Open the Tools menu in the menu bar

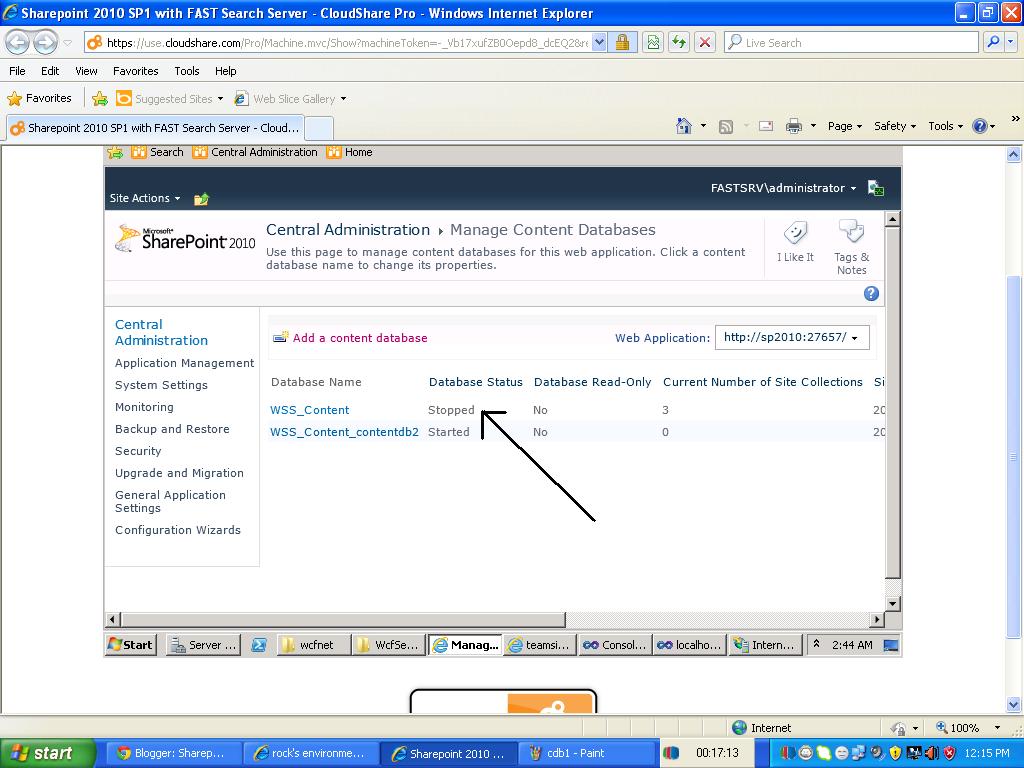tap(186, 71)
